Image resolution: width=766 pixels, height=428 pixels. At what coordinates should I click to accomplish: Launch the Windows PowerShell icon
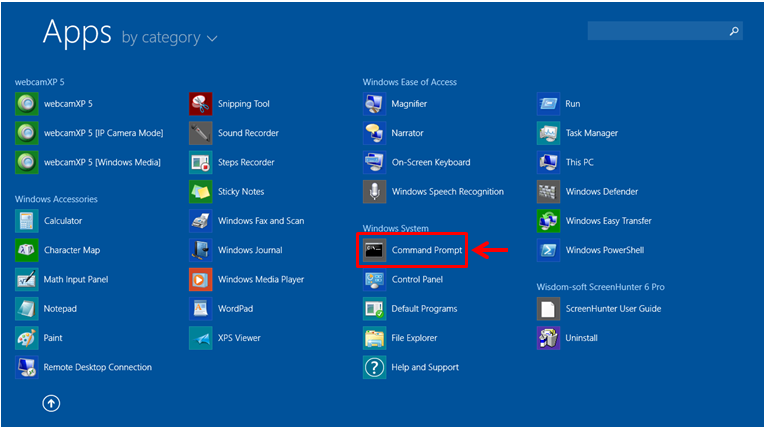click(x=549, y=250)
